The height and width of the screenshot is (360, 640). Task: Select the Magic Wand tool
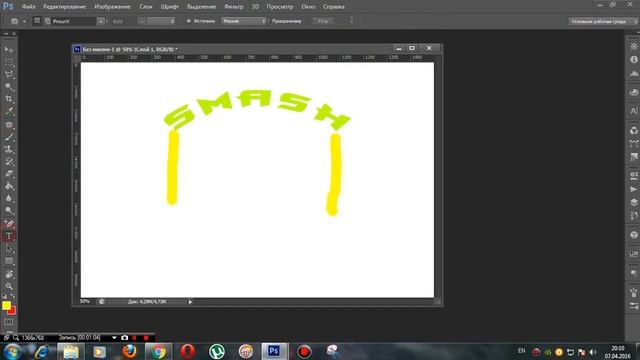[9, 87]
